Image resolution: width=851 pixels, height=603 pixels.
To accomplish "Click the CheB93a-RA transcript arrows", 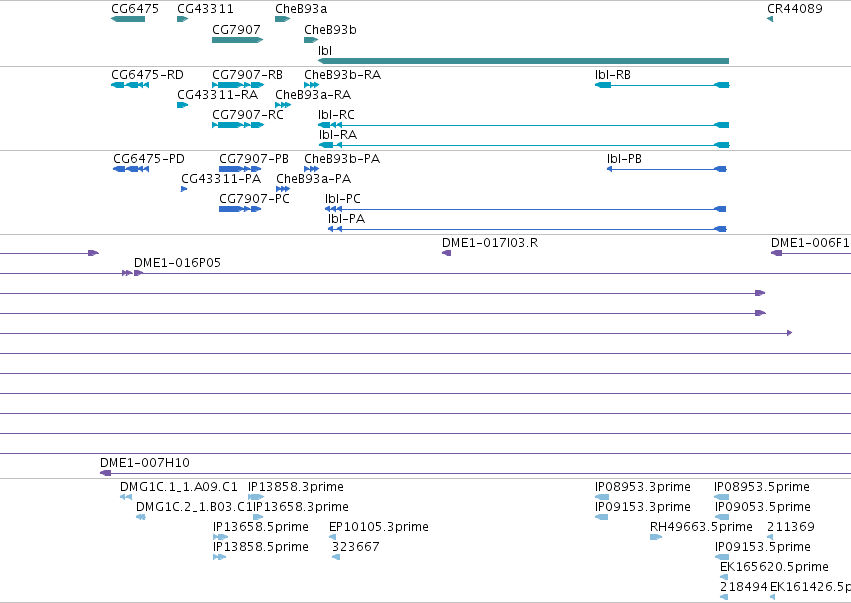I will click(x=283, y=105).
